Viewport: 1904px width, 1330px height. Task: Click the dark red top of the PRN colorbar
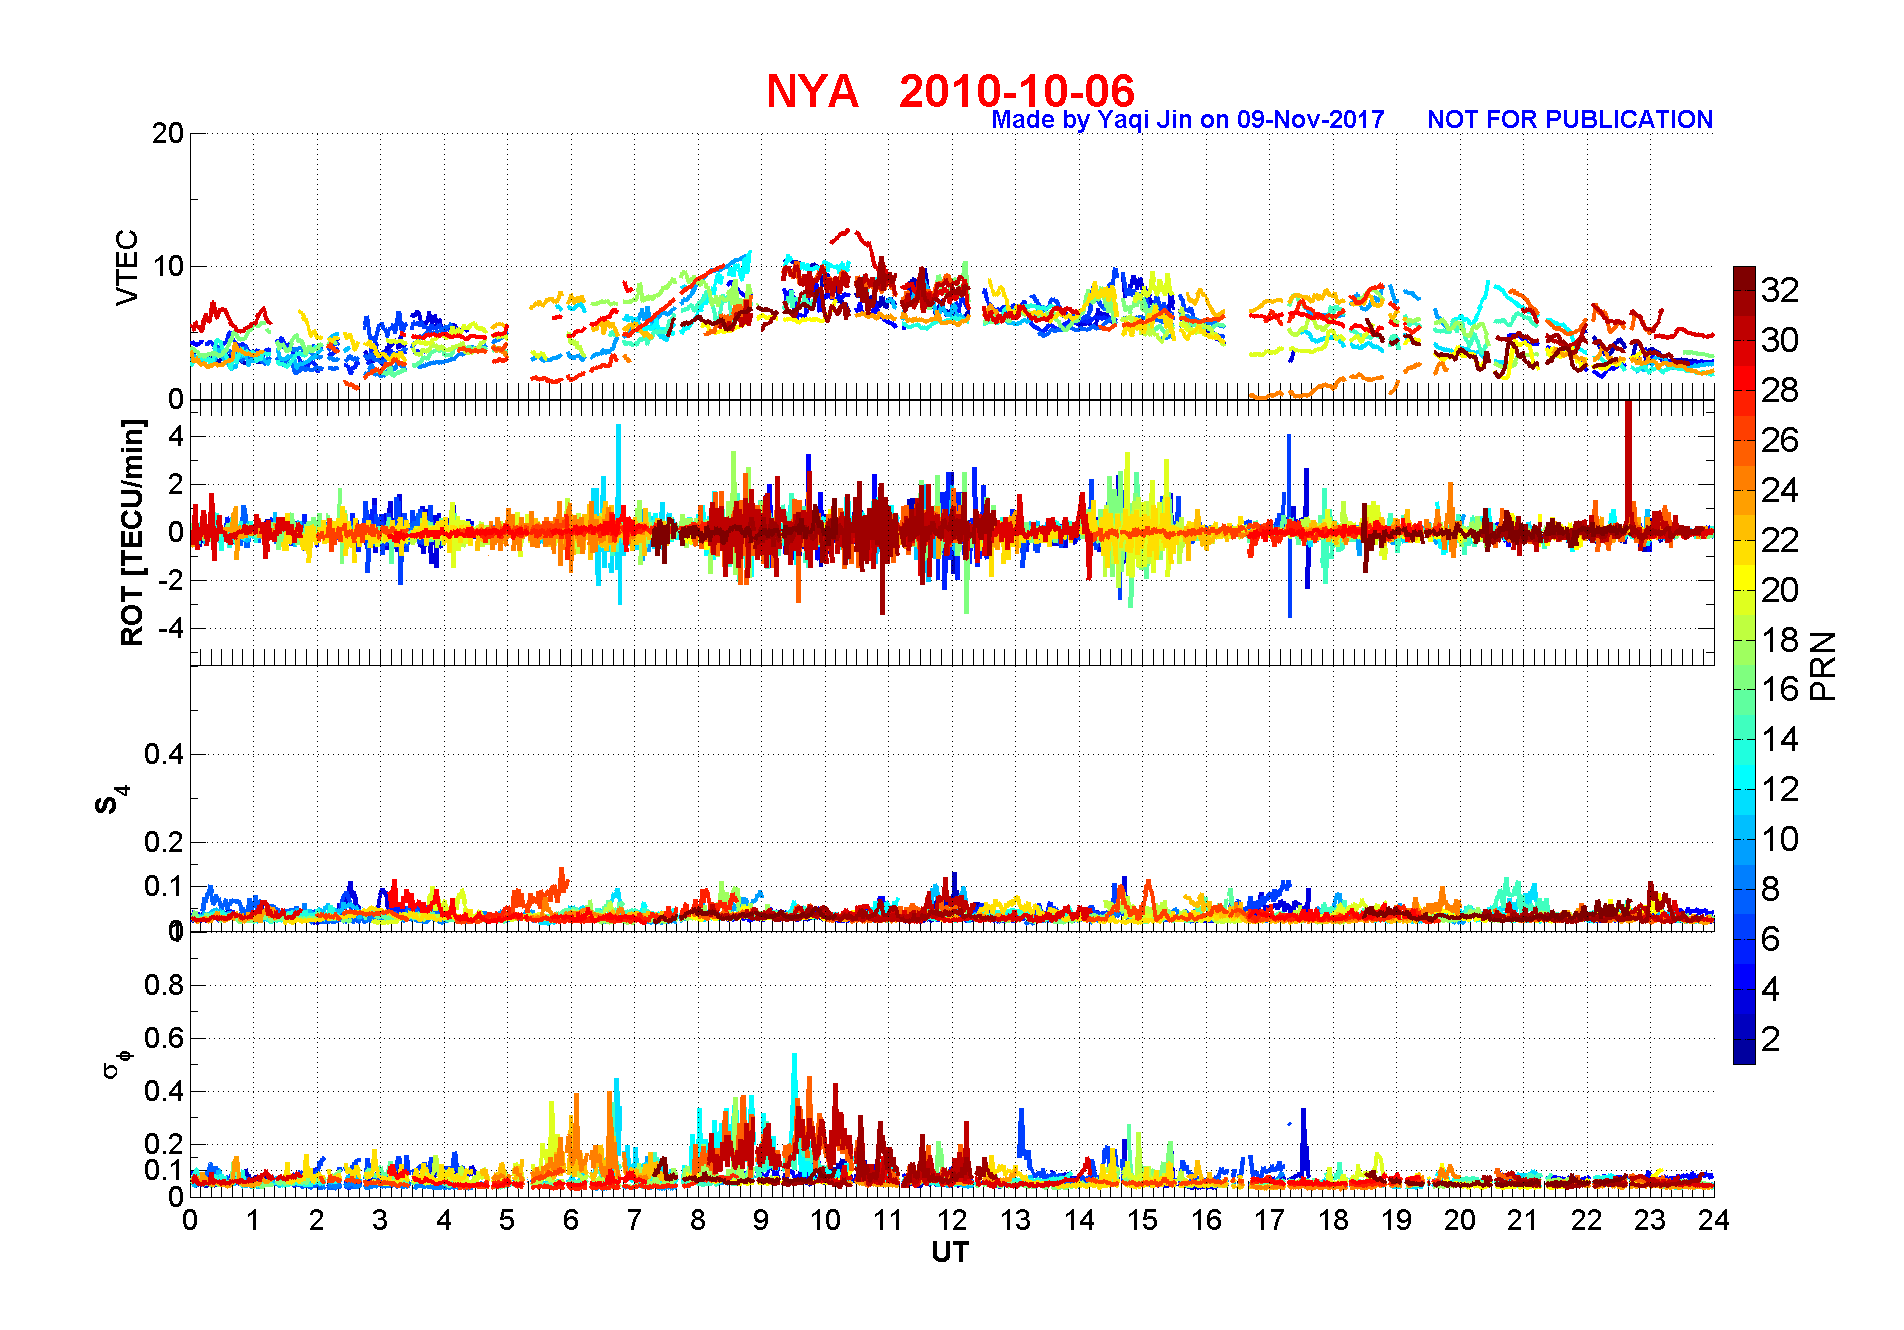[1744, 278]
